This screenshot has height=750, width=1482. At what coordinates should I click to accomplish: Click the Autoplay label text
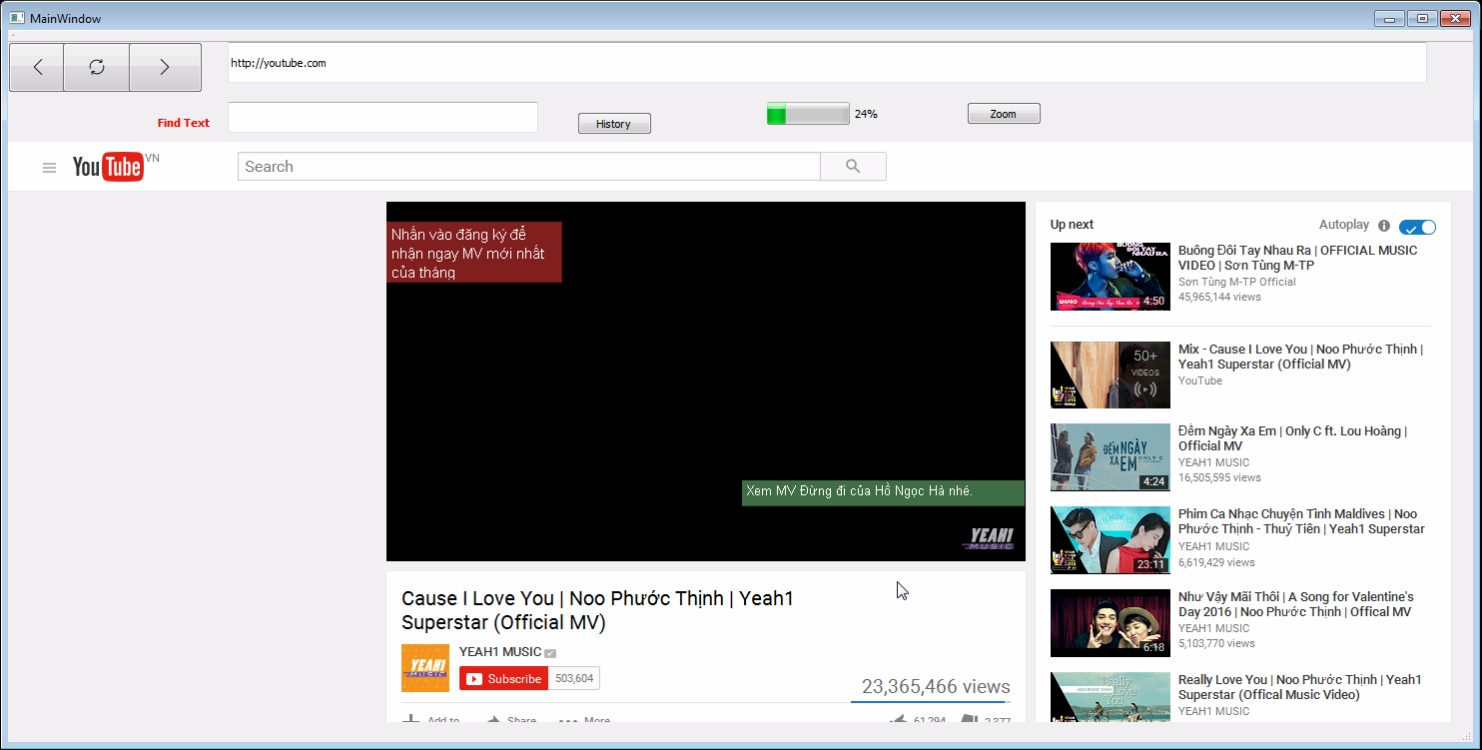click(1344, 225)
